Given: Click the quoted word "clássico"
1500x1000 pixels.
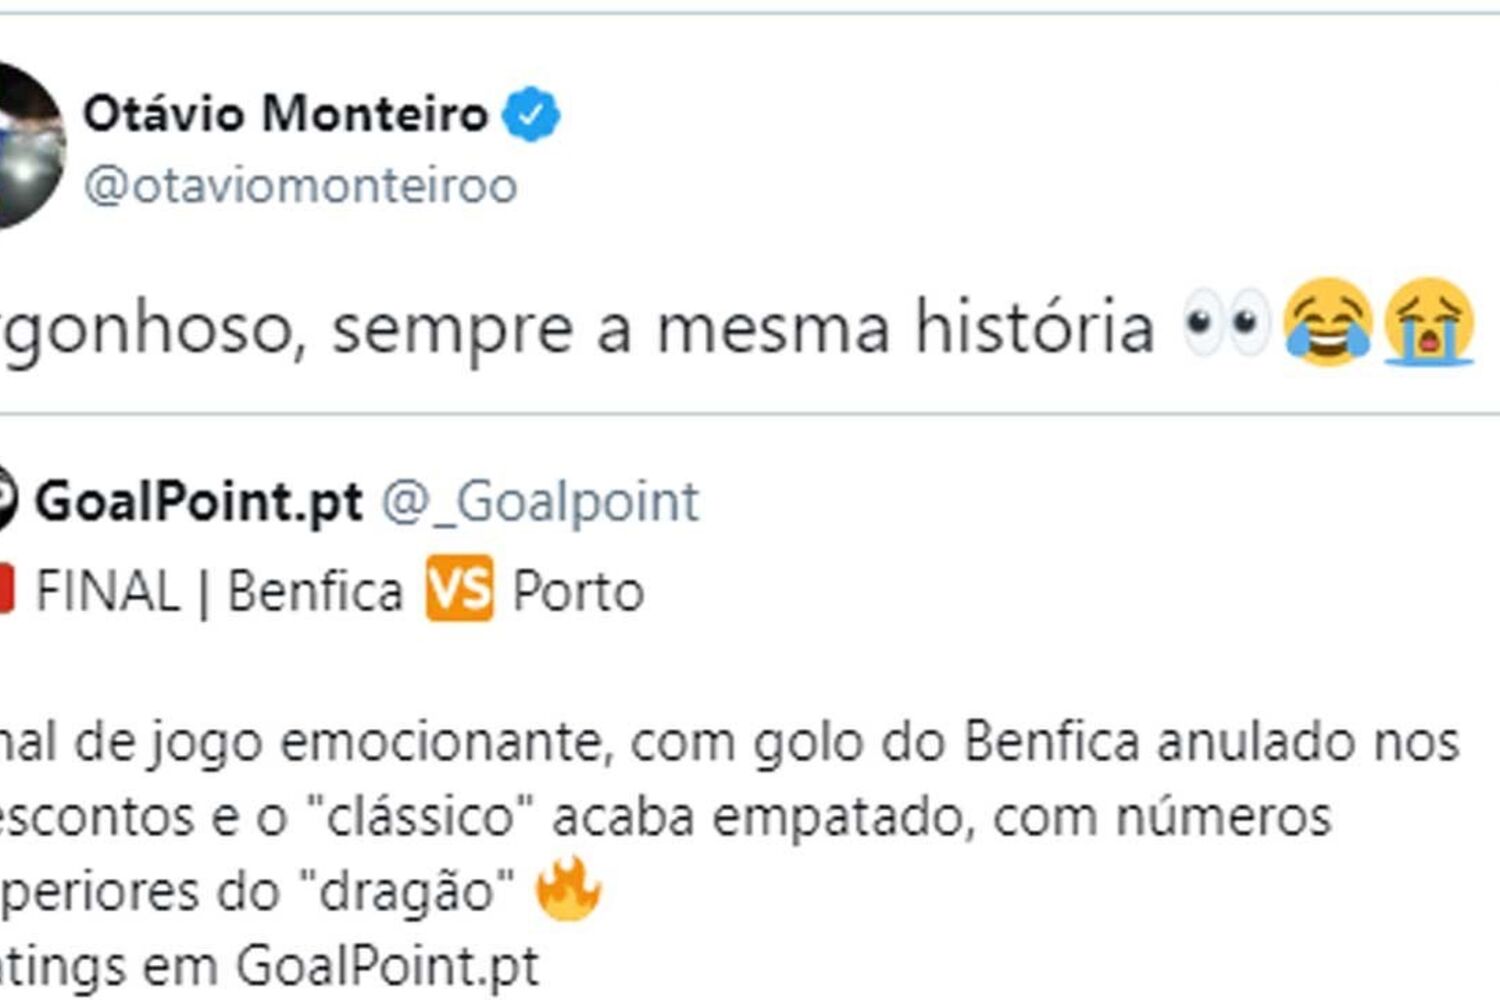Looking at the screenshot, I should tap(420, 817).
